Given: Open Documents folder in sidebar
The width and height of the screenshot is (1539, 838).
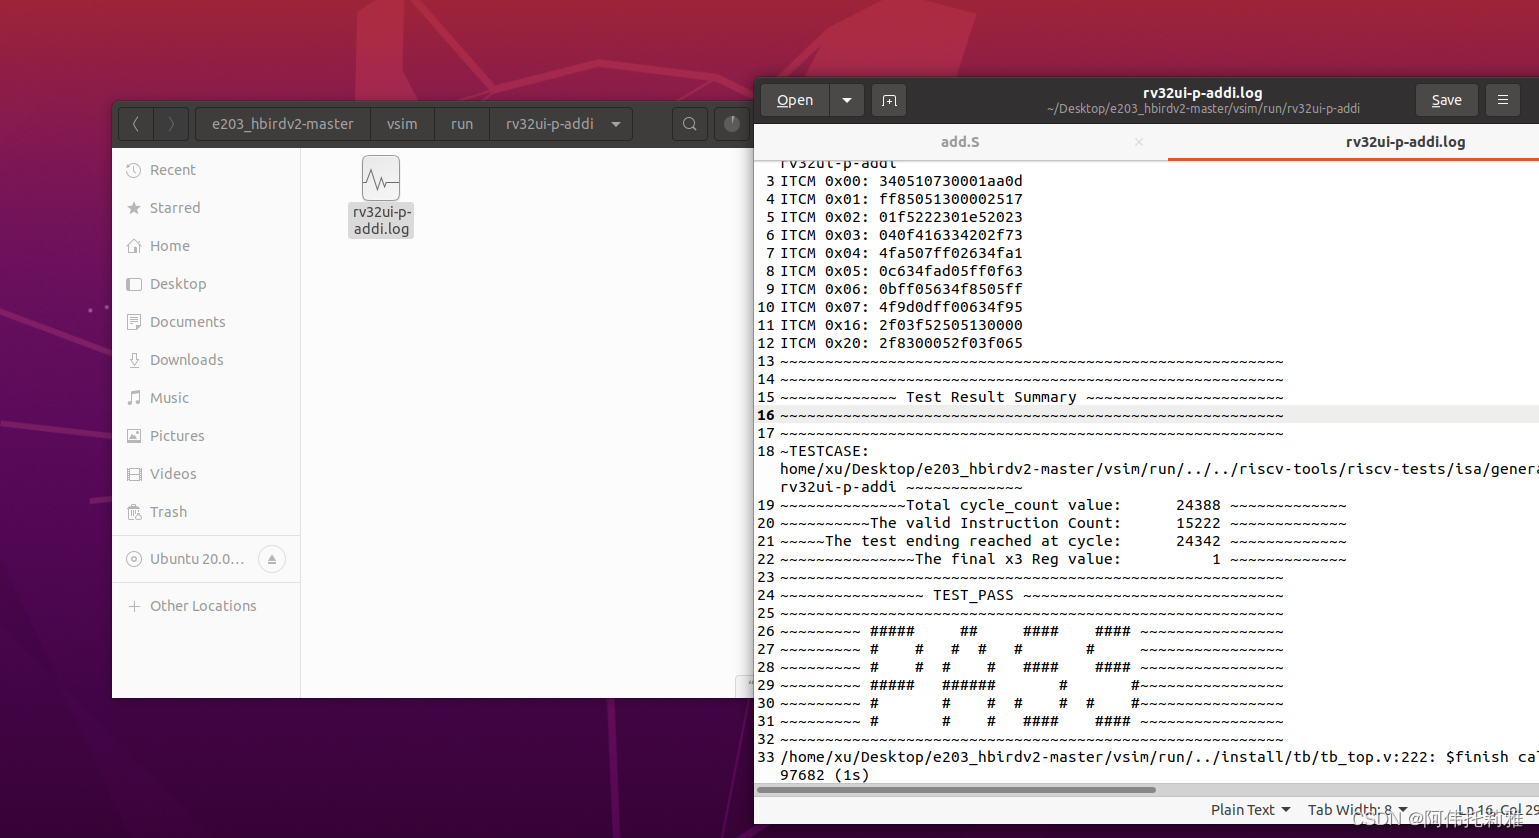Looking at the screenshot, I should pos(206,322).
